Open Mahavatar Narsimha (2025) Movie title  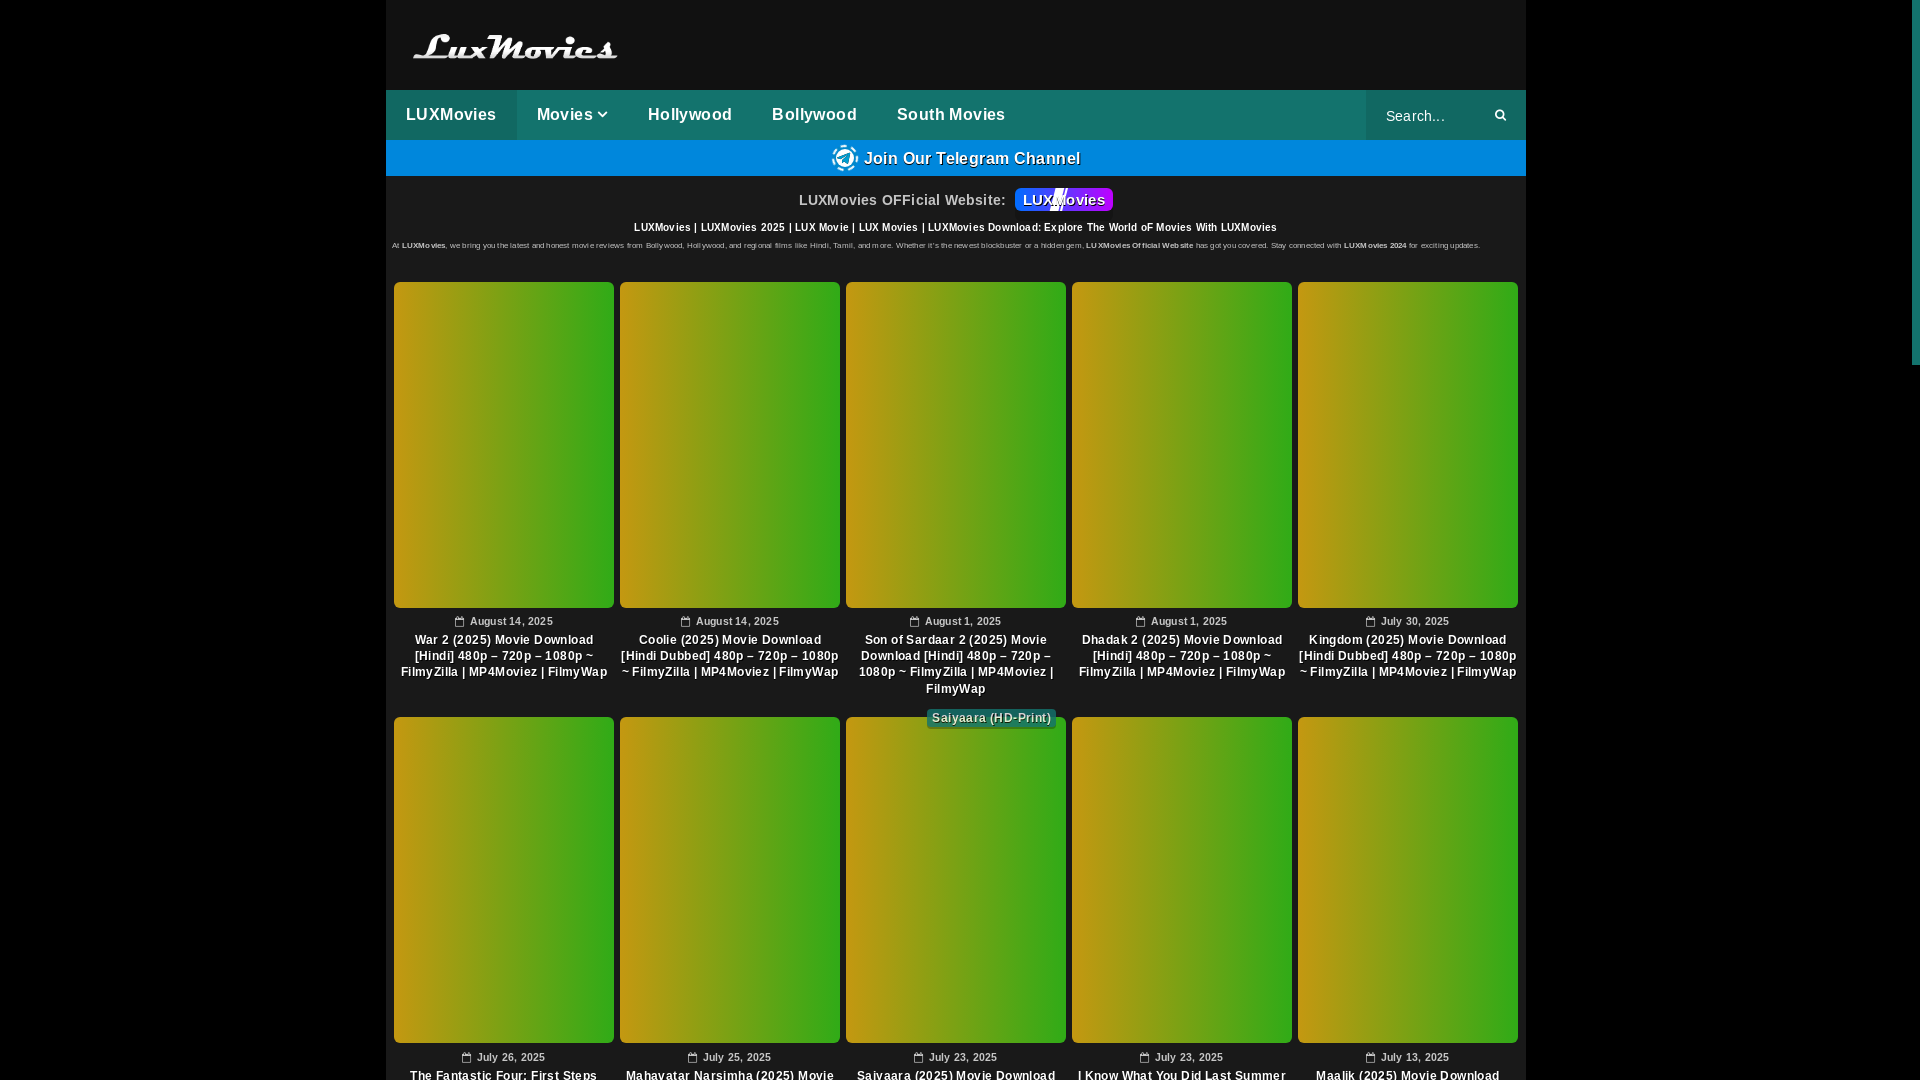[730, 1075]
